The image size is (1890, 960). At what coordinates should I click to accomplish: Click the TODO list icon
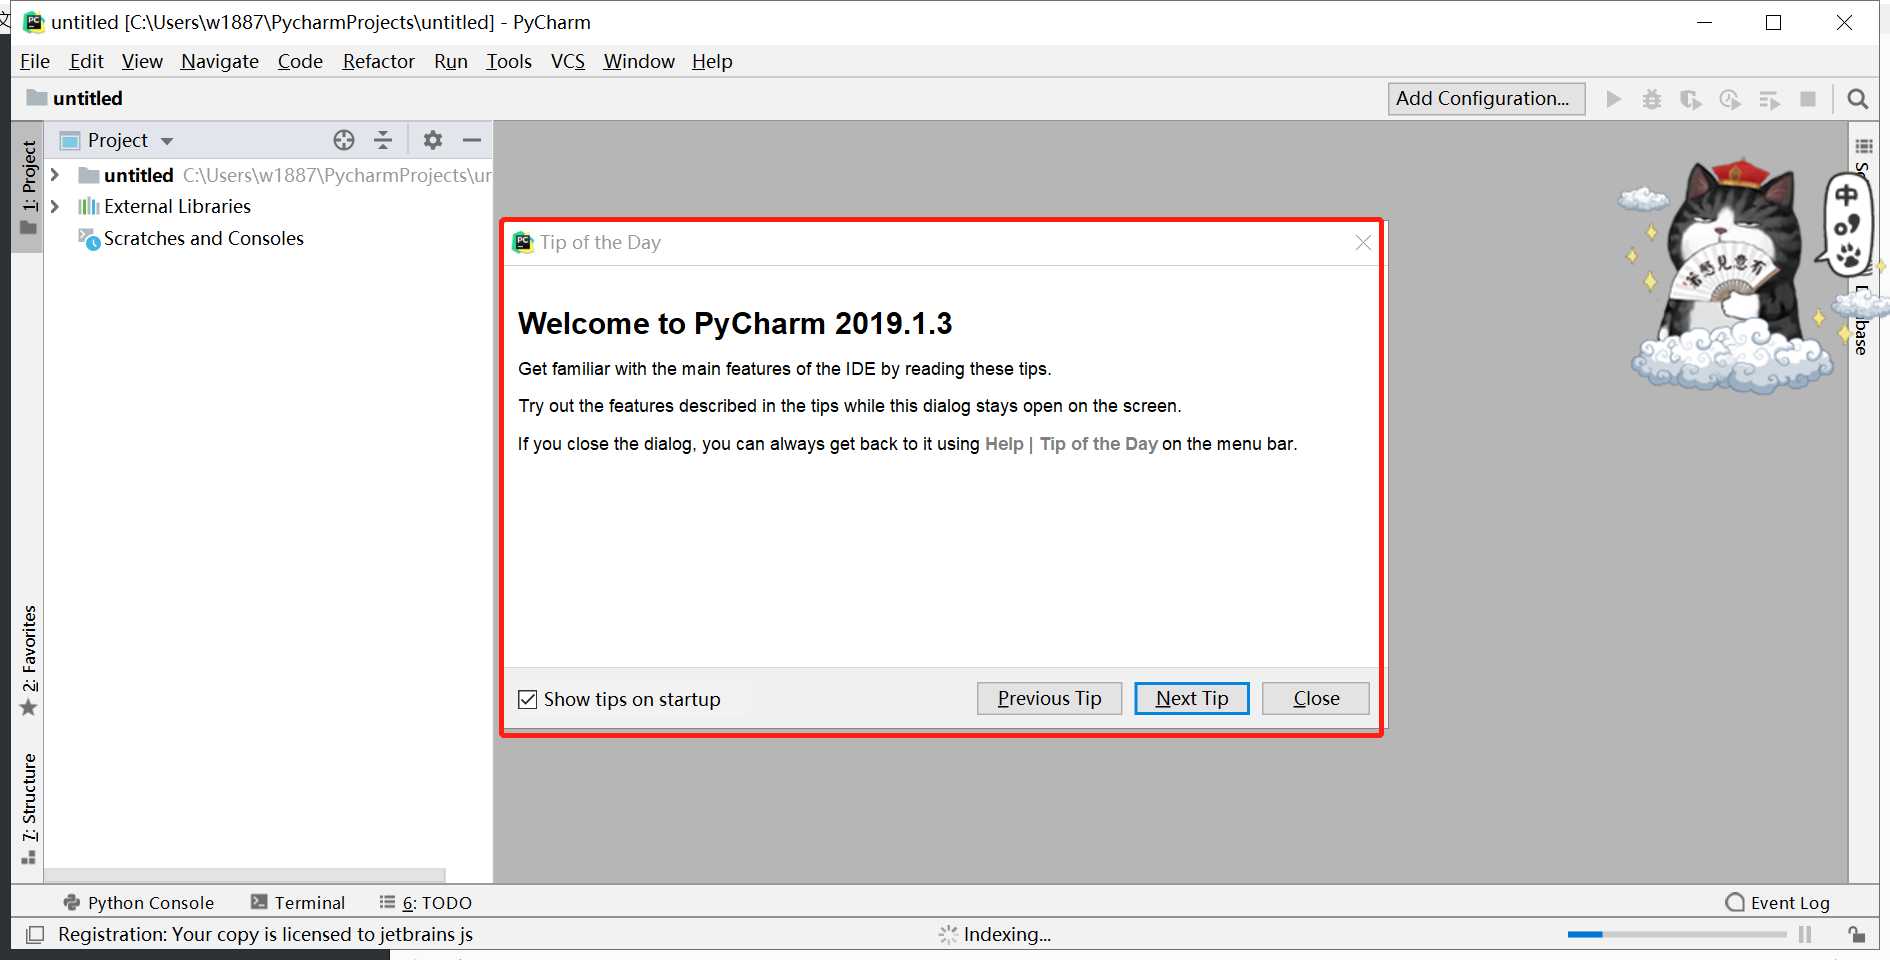(387, 902)
